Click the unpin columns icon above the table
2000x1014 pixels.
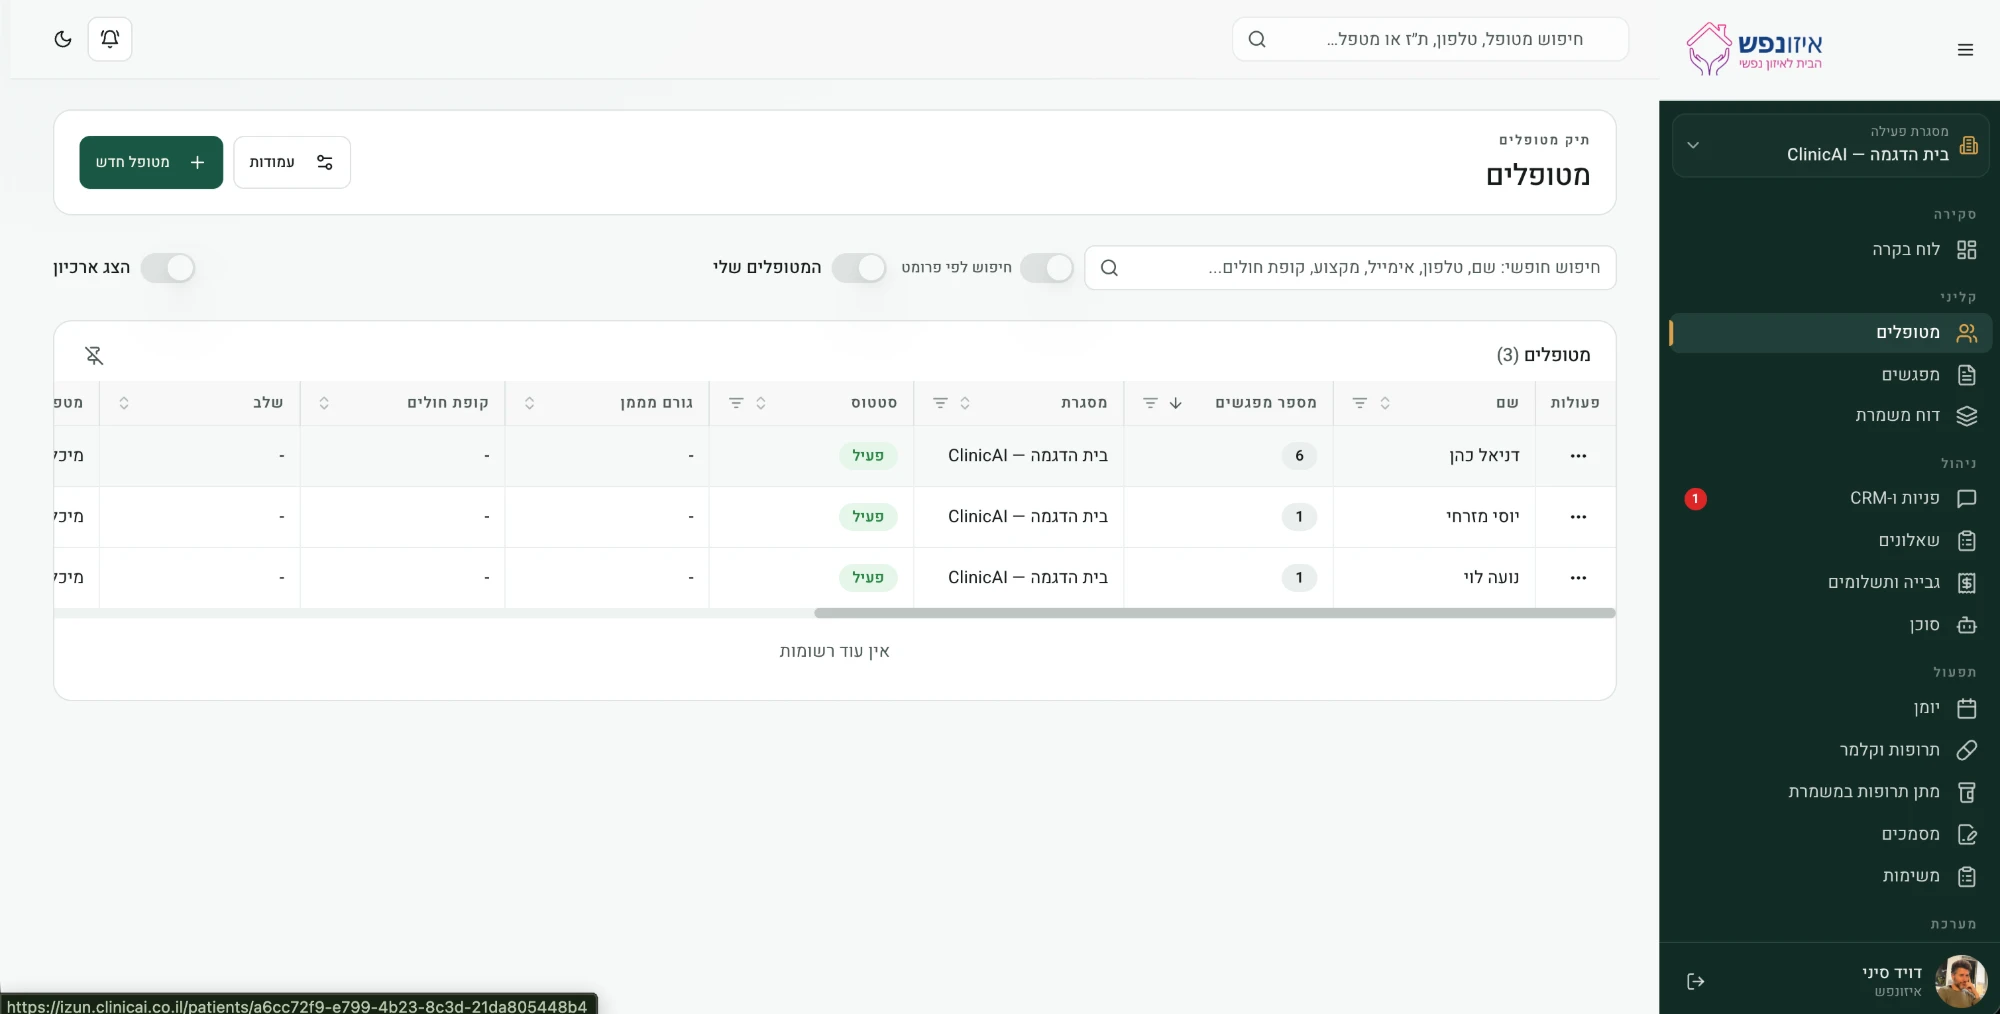pos(94,355)
